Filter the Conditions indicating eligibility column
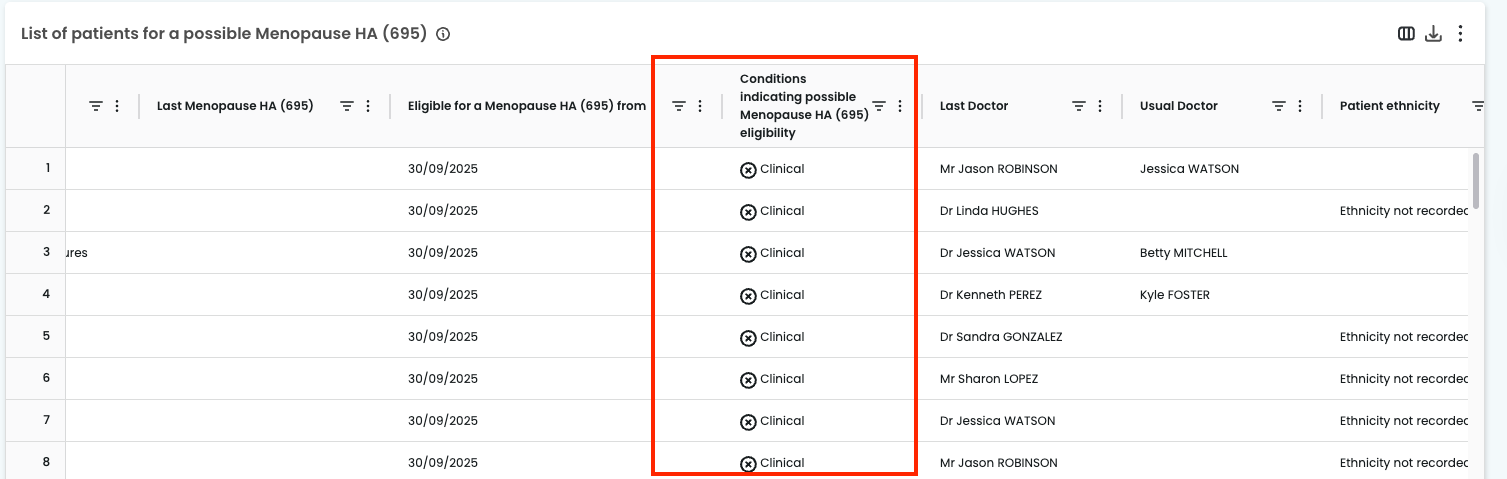The image size is (1507, 479). (x=879, y=106)
